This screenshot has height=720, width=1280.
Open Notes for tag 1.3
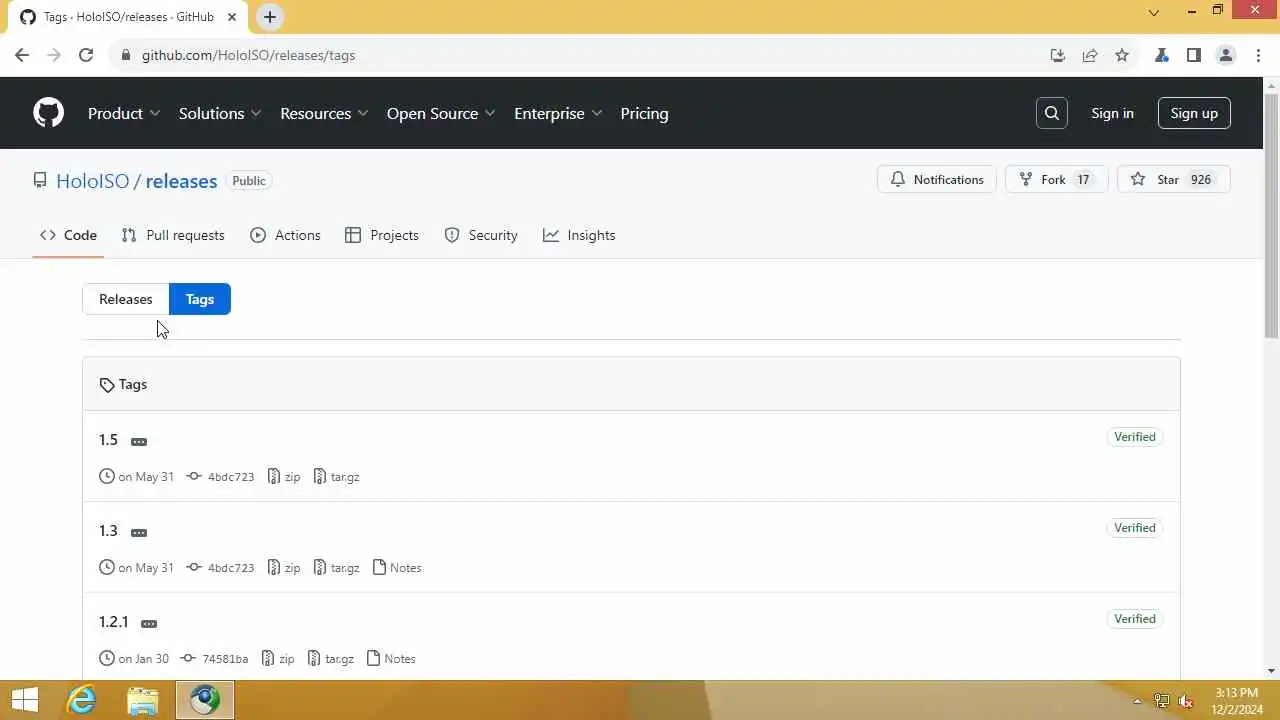(x=397, y=568)
